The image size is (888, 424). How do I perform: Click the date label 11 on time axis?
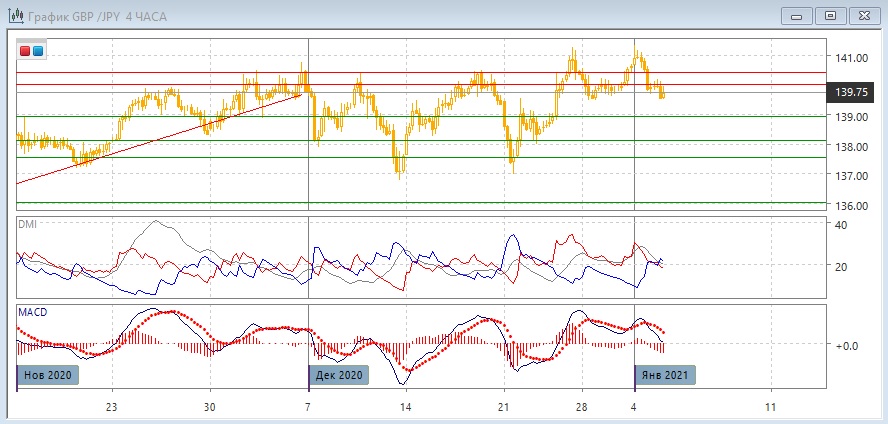[770, 408]
